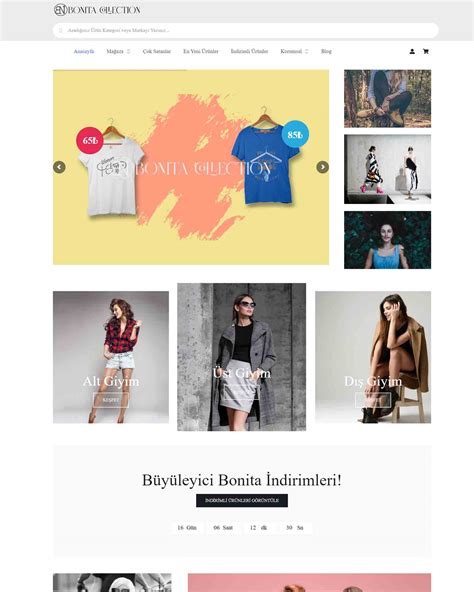The width and height of the screenshot is (474, 592).
Task: Click the red 65₺ price badge
Action: pos(90,140)
